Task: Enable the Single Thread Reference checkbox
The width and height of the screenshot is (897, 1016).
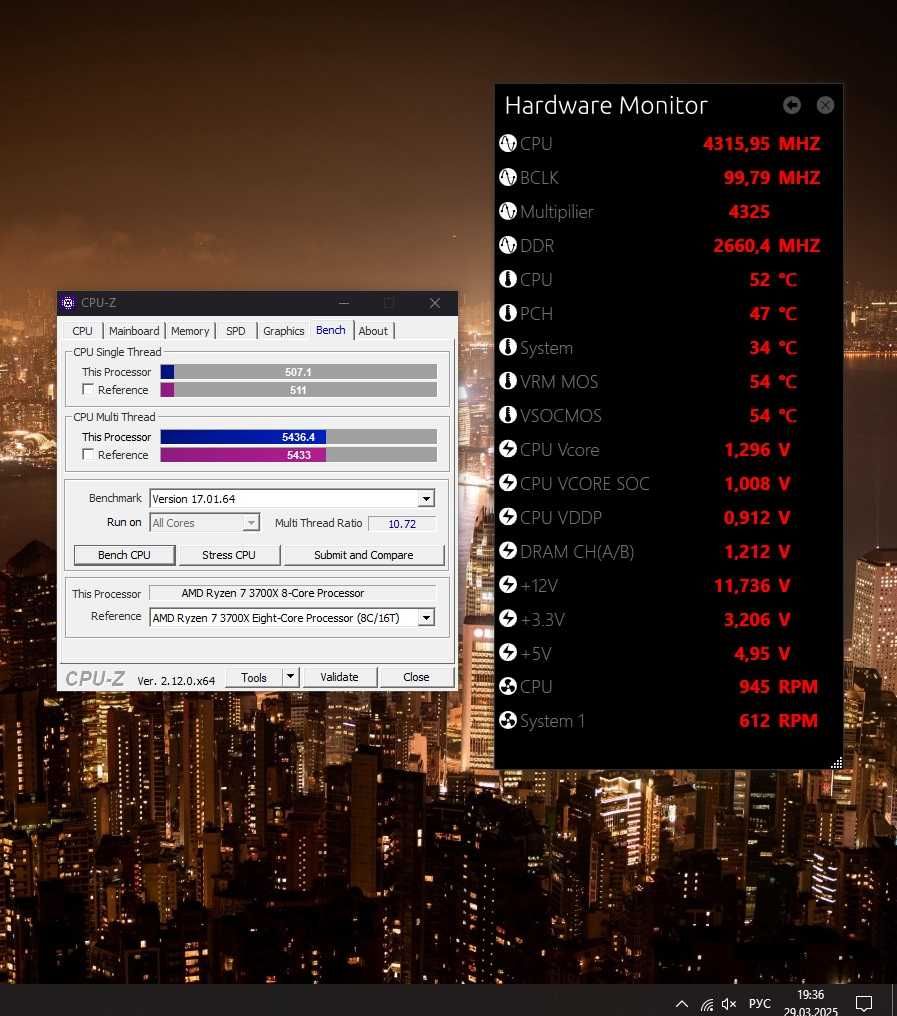Action: 88,389
